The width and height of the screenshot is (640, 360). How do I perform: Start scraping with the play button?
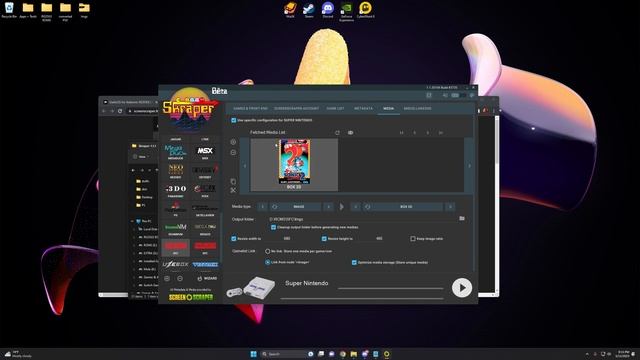coord(462,288)
